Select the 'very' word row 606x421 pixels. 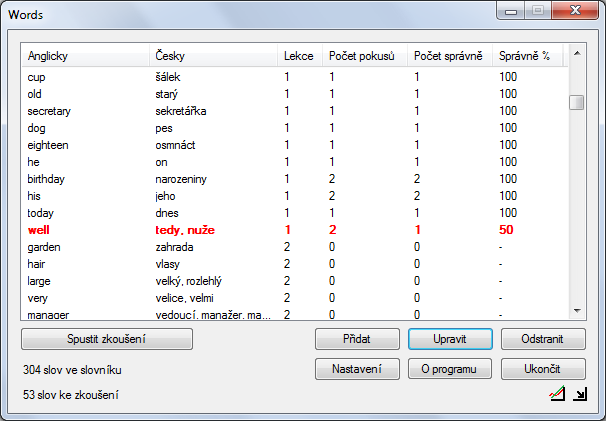pos(294,298)
